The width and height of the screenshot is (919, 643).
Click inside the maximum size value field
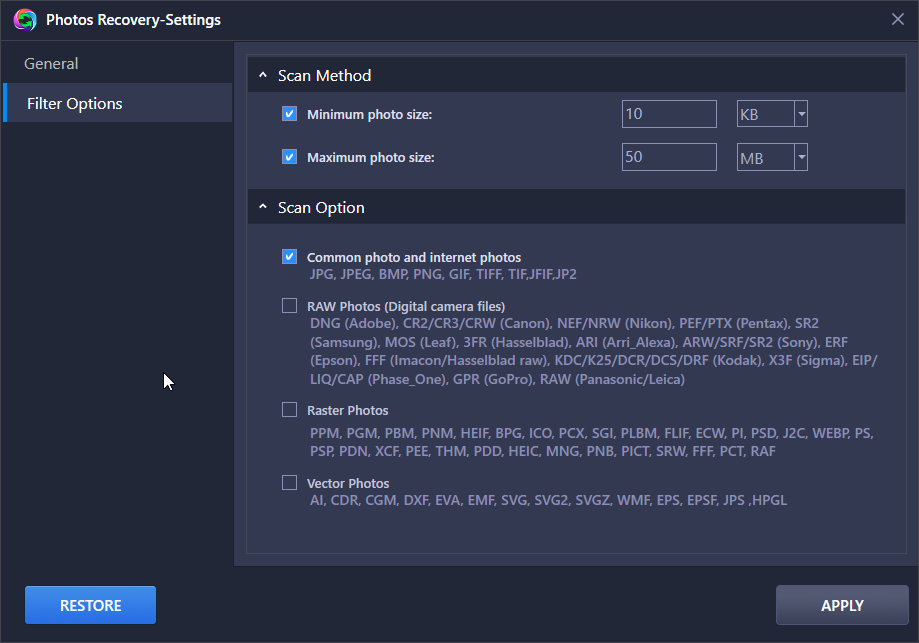click(x=668, y=156)
